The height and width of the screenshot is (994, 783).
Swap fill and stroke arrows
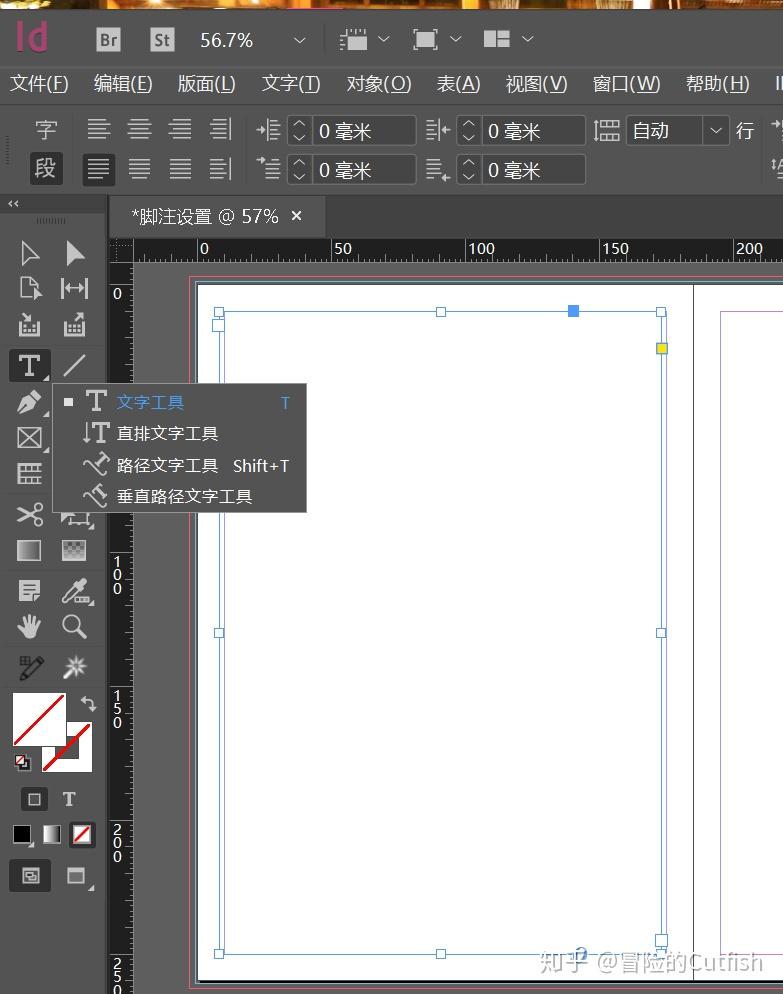[87, 702]
